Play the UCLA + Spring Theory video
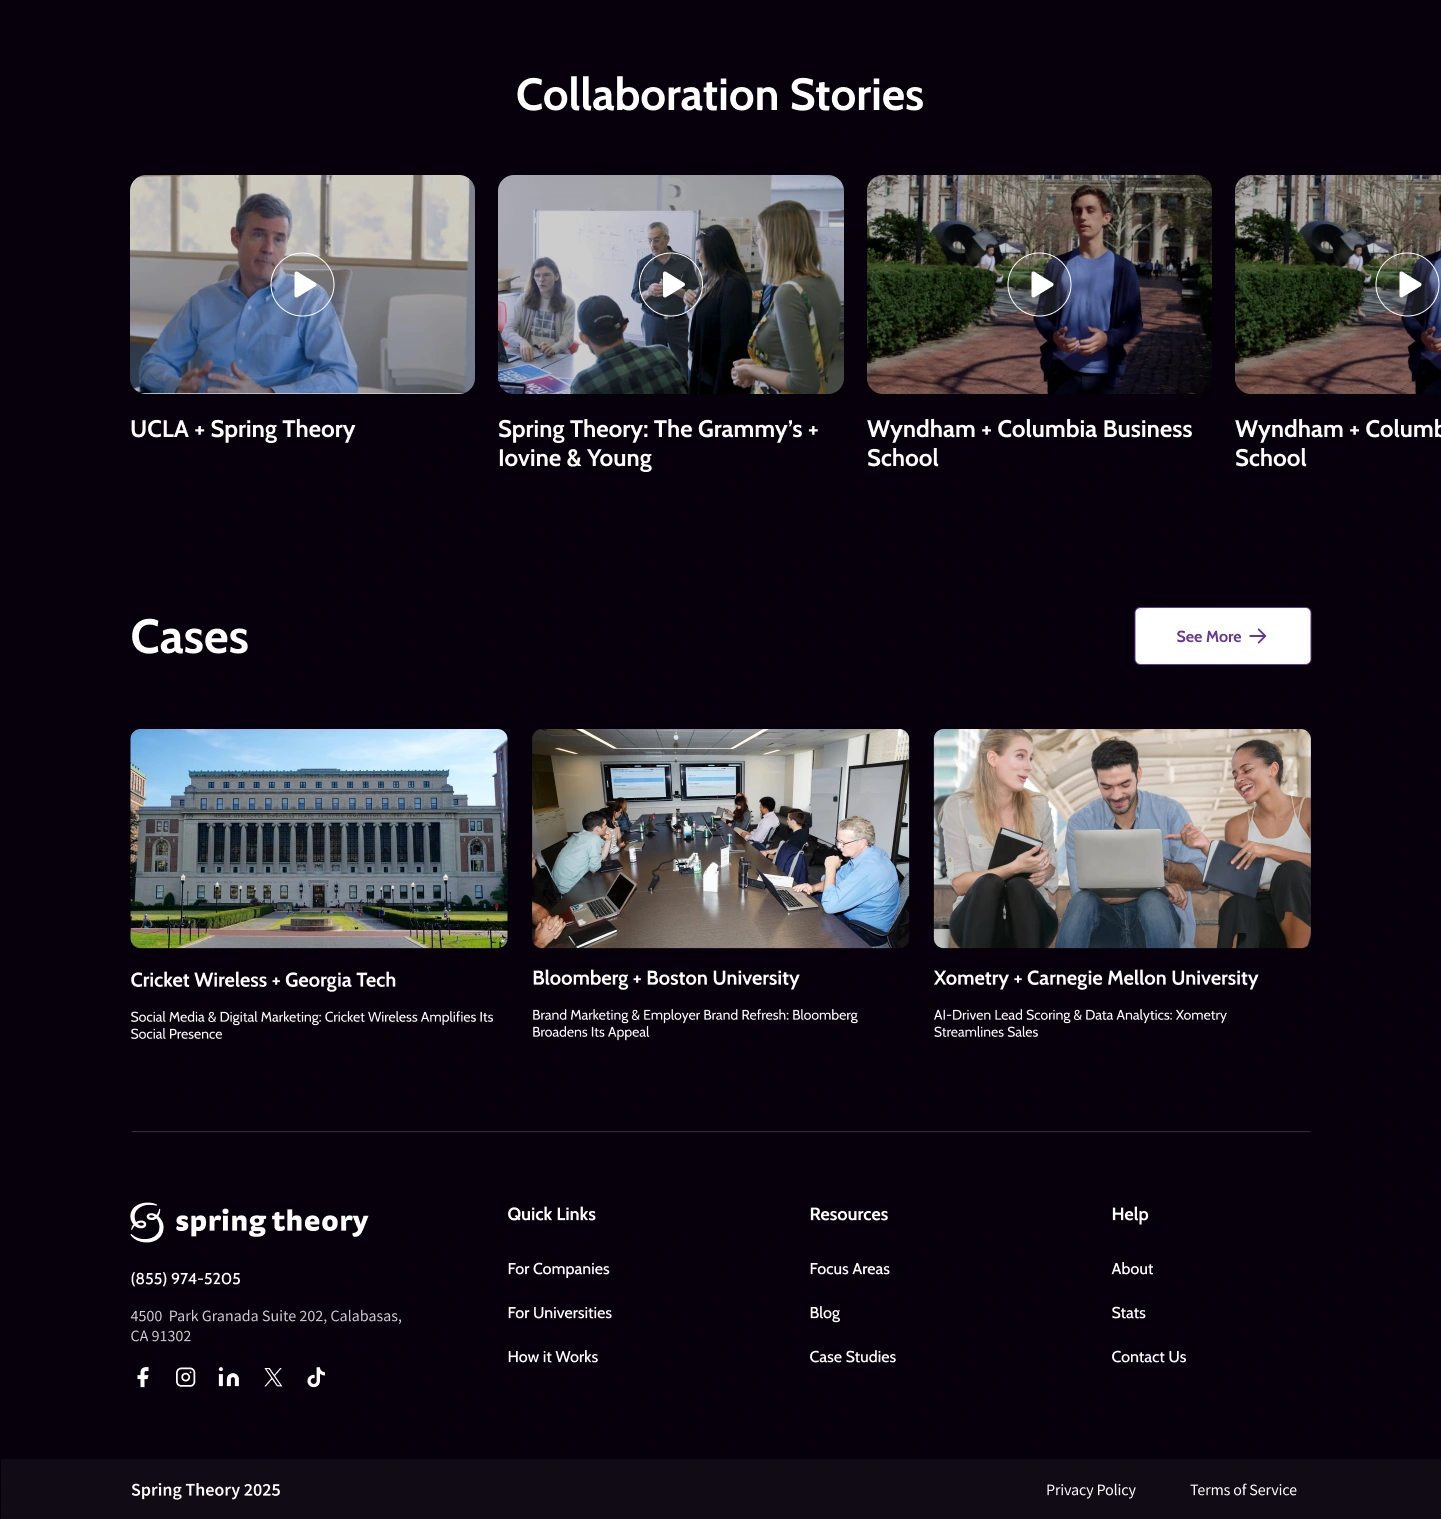1441x1519 pixels. click(x=302, y=285)
